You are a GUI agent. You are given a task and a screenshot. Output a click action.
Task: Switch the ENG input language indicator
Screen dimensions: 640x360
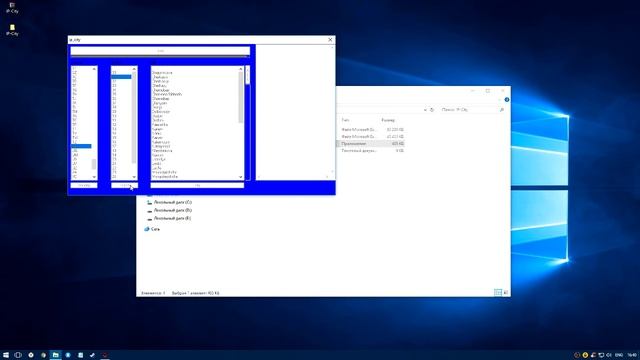619,355
